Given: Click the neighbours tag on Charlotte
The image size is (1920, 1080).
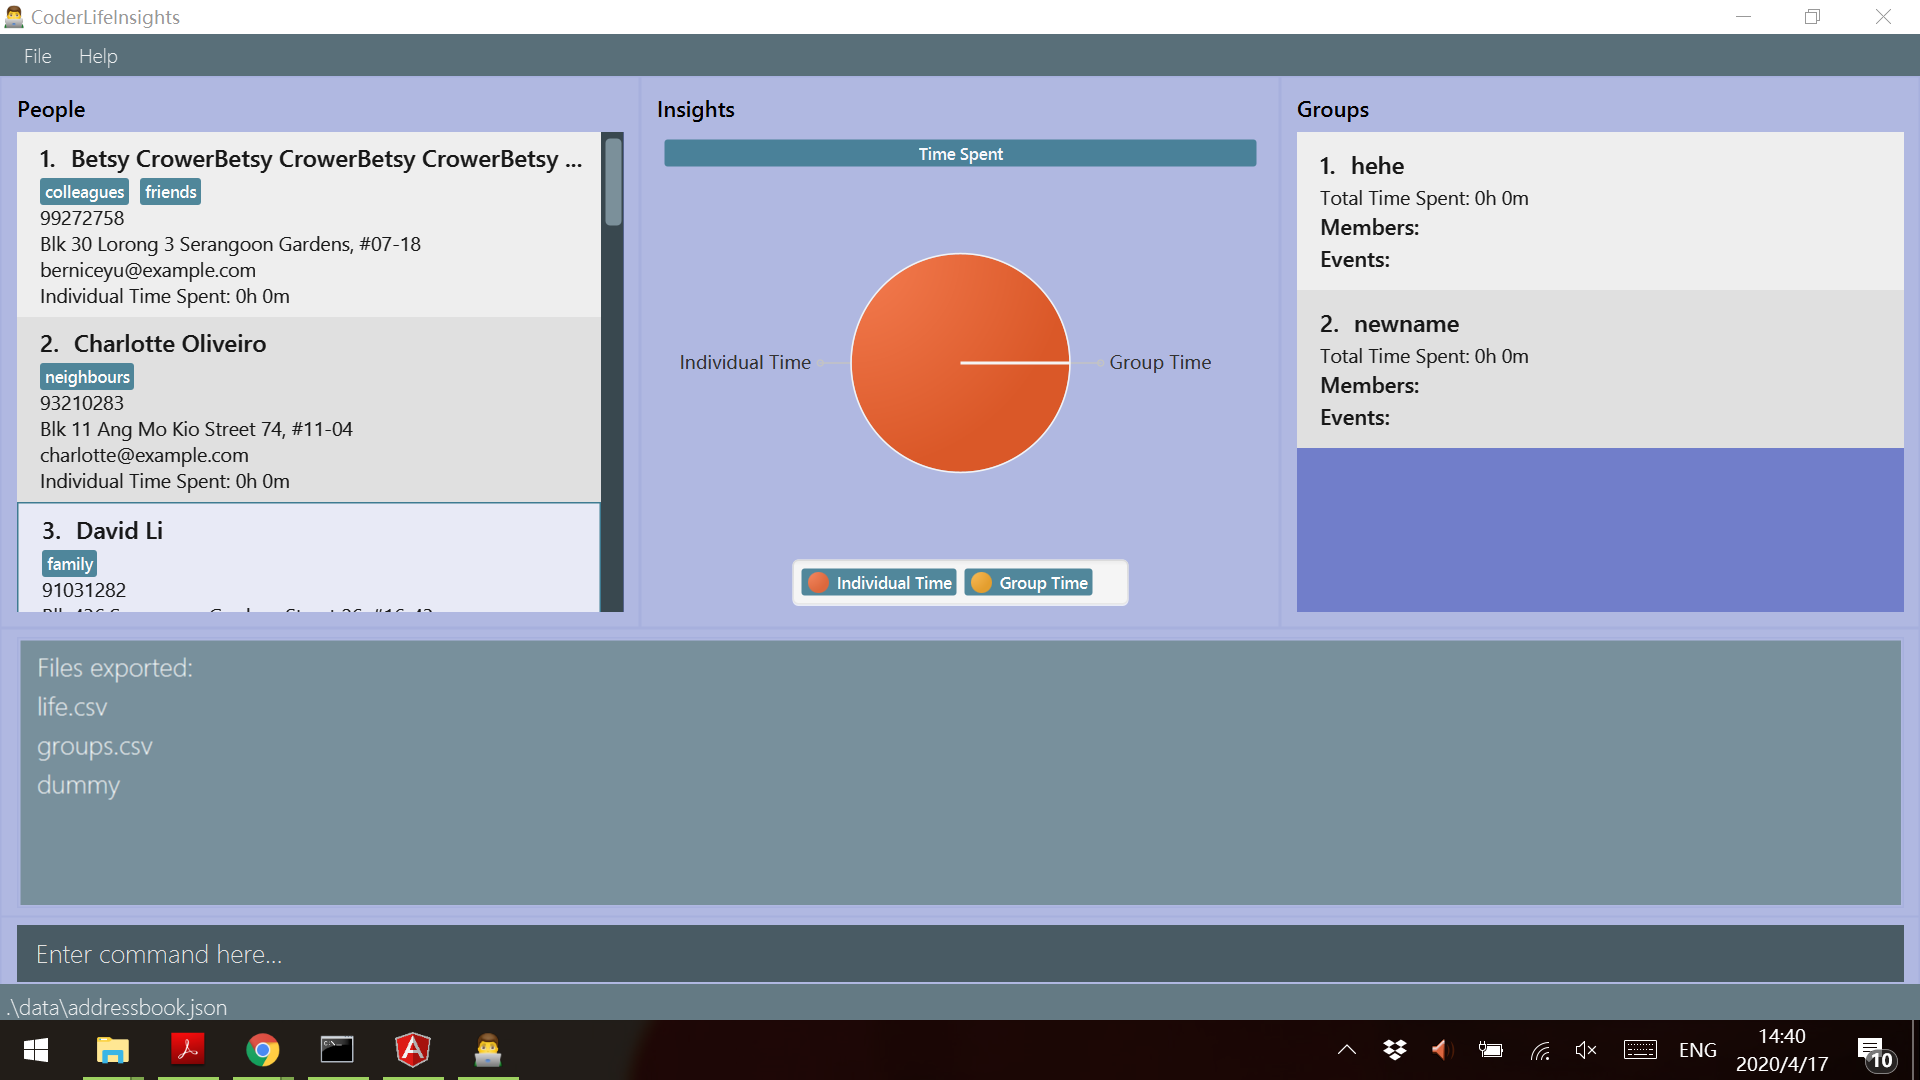Looking at the screenshot, I should coord(87,377).
